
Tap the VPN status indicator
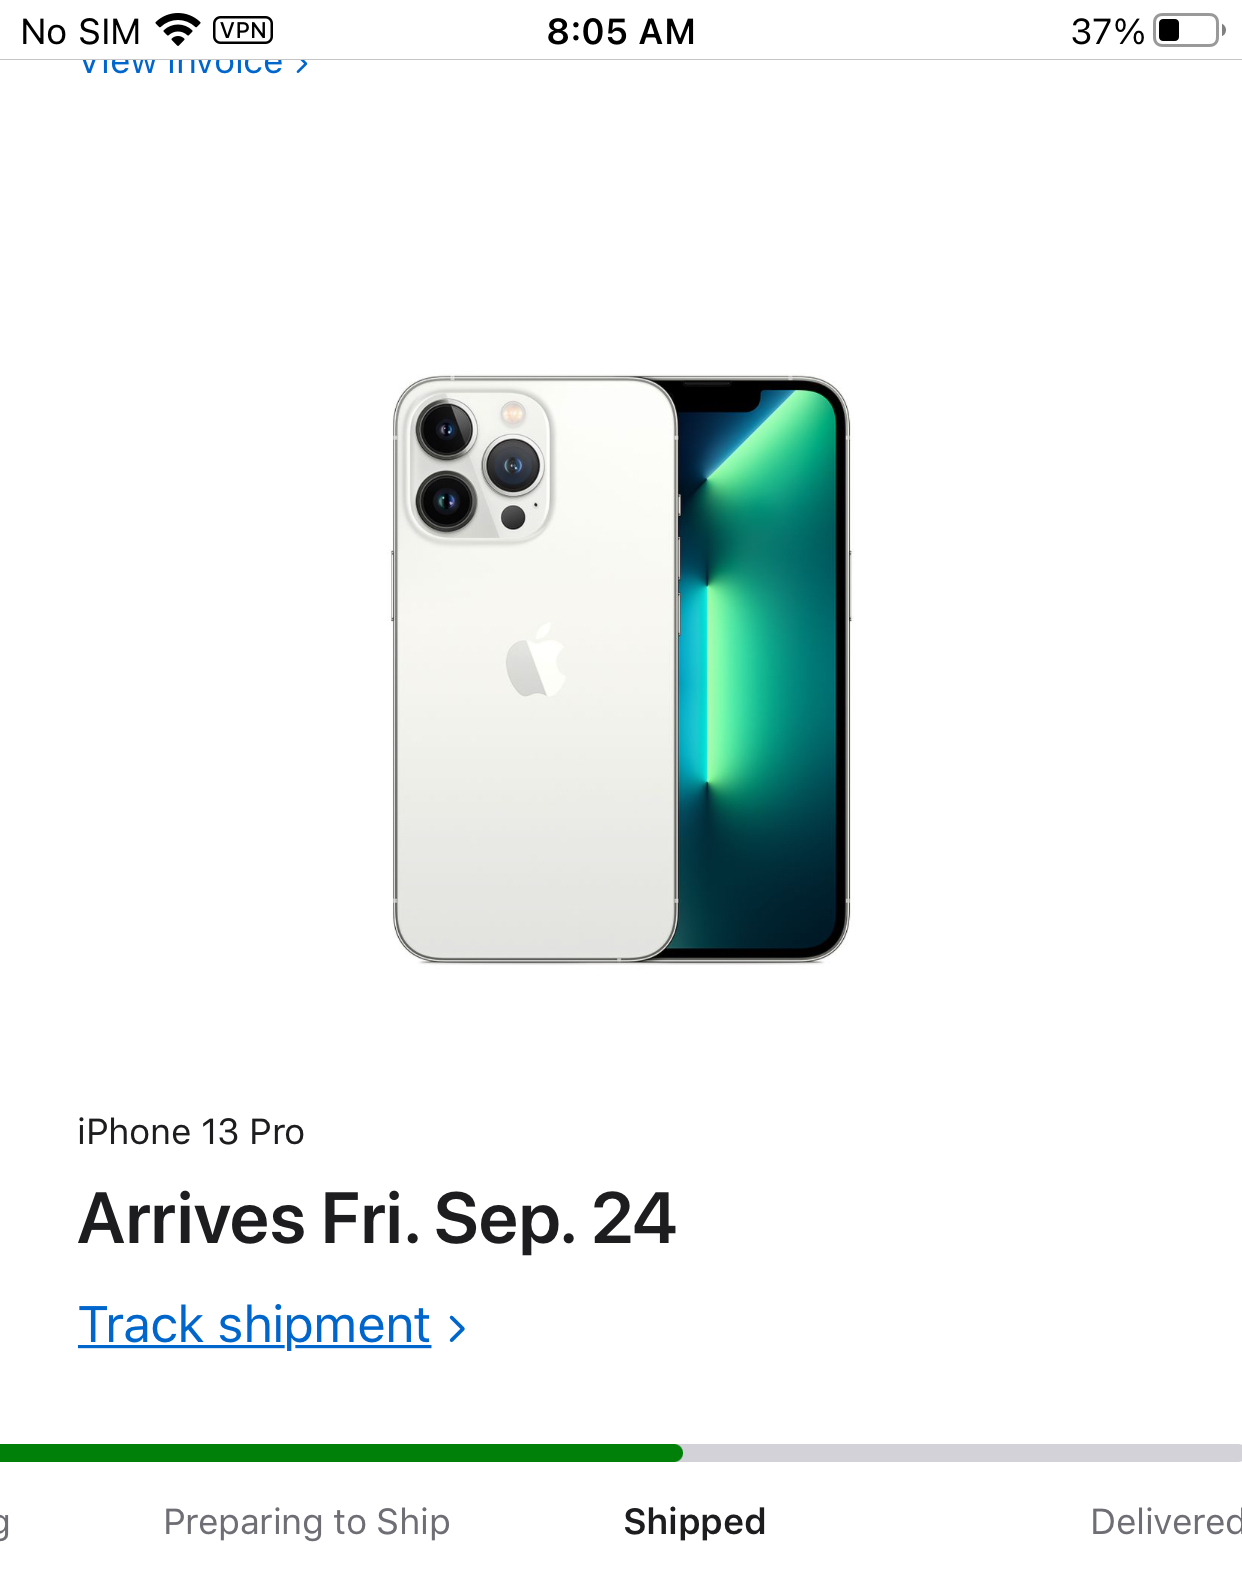pyautogui.click(x=243, y=30)
